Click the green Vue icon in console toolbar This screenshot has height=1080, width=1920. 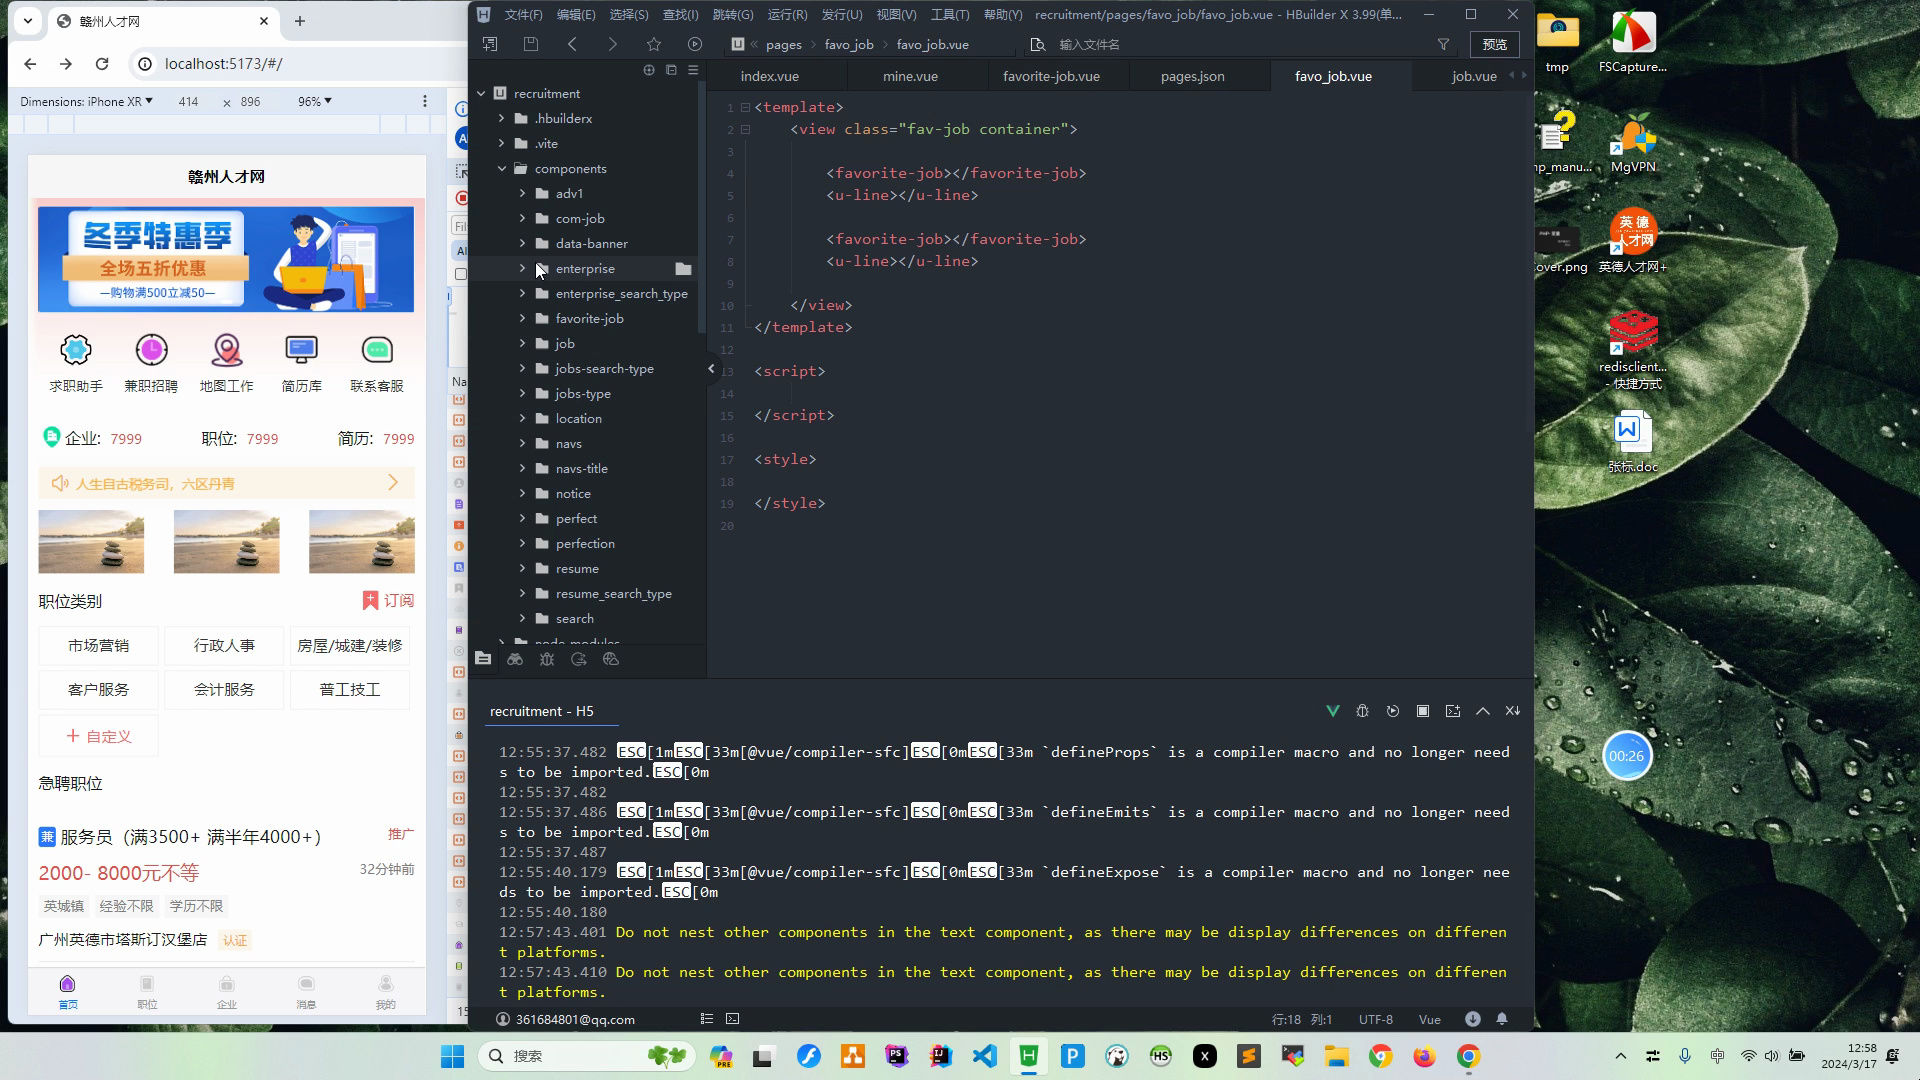(x=1332, y=711)
